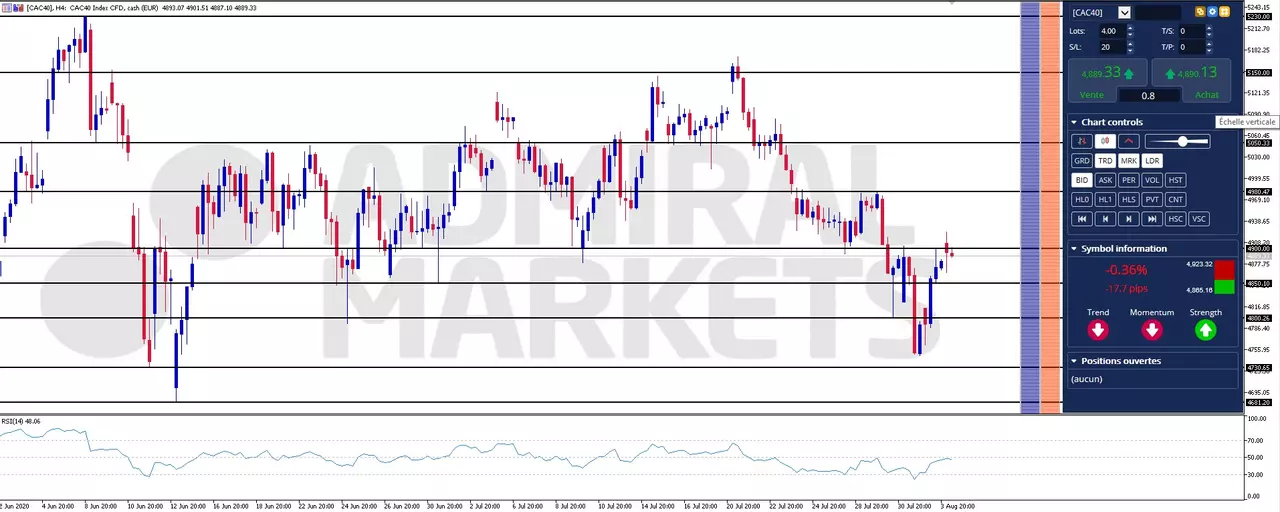Click the Lots value stepper arrows

pyautogui.click(x=1131, y=31)
